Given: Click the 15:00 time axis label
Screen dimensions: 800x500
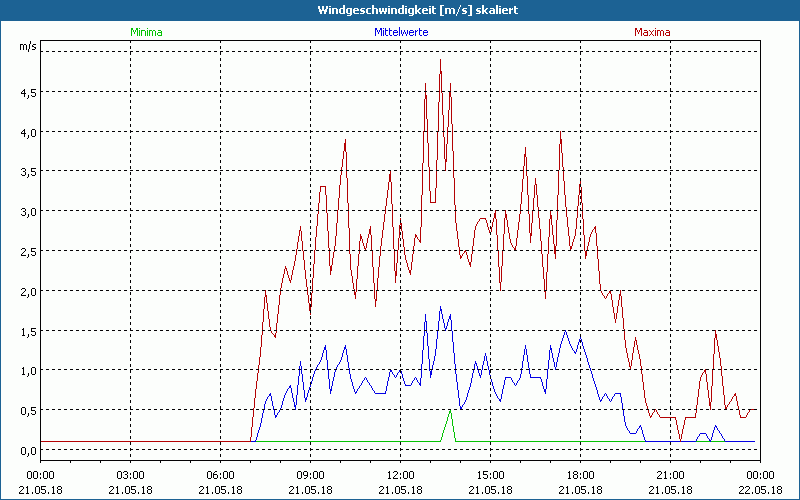Looking at the screenshot, I should (491, 475).
